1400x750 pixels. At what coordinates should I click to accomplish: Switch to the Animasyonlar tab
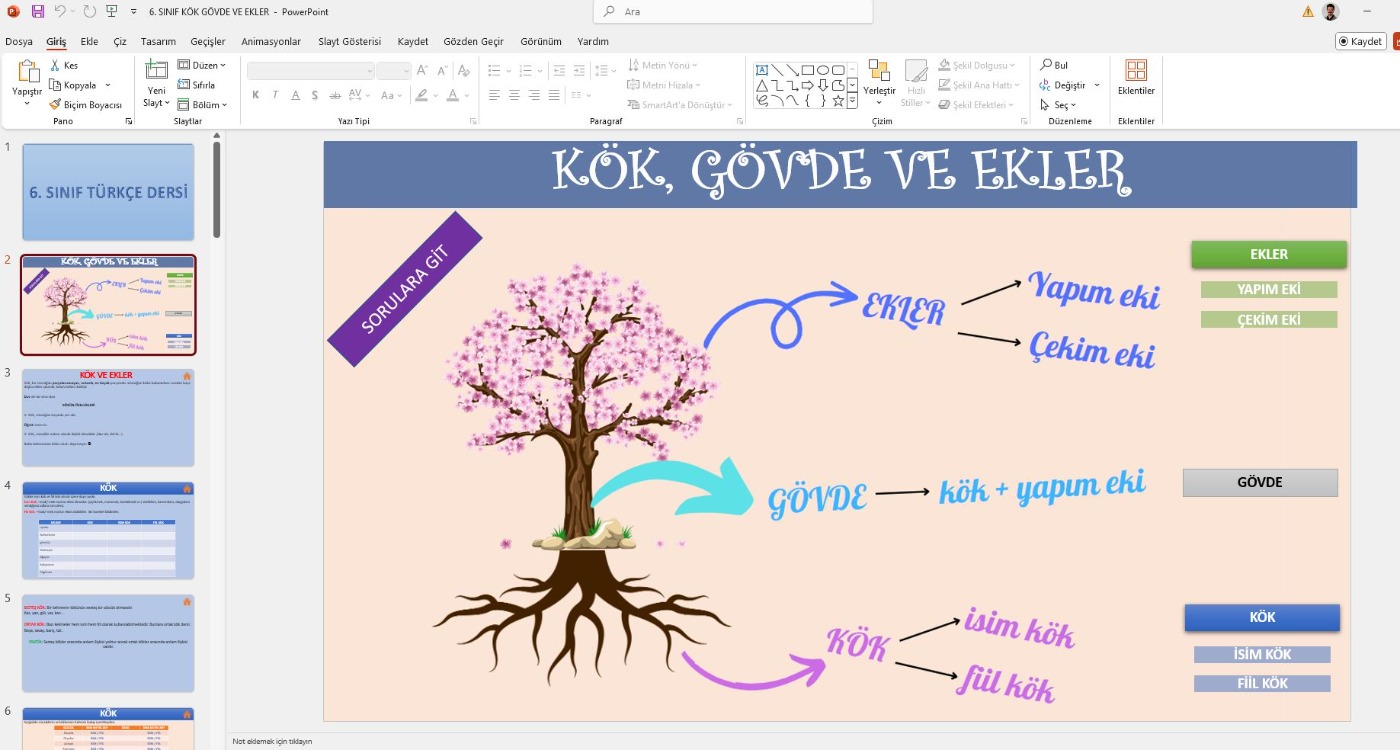tap(271, 41)
